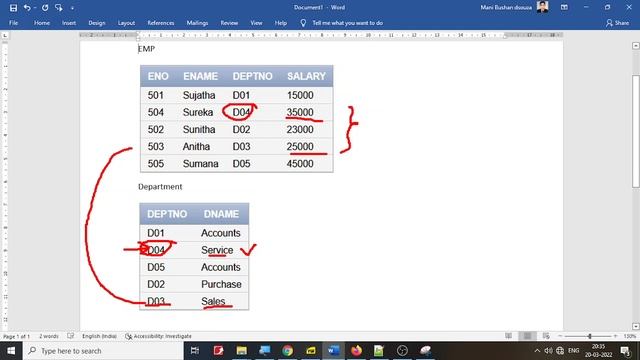Switch to Print Layout view

527,336
